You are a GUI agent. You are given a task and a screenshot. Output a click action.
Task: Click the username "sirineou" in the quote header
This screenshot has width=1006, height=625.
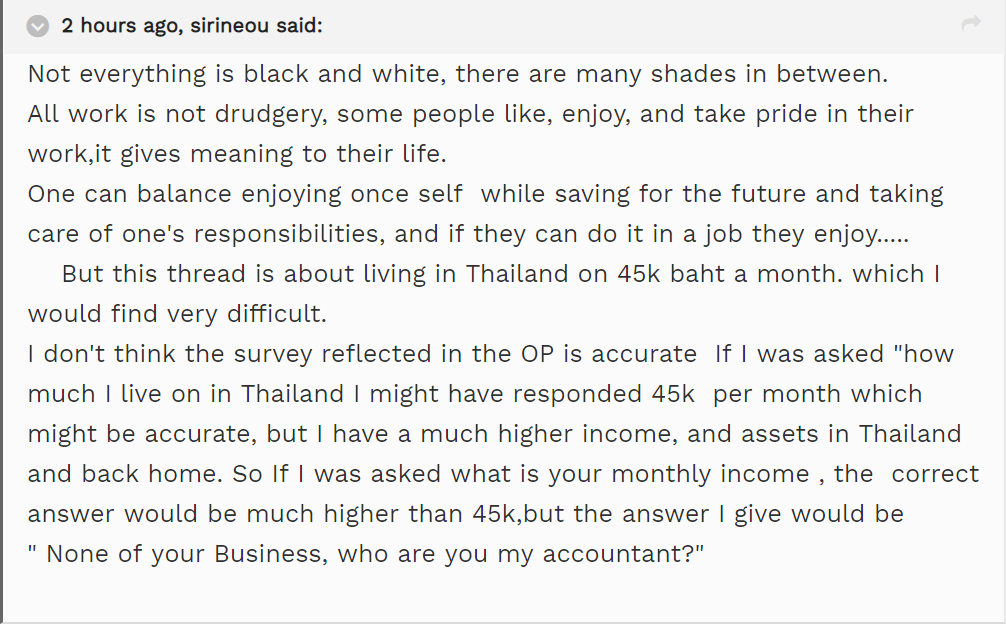point(230,26)
